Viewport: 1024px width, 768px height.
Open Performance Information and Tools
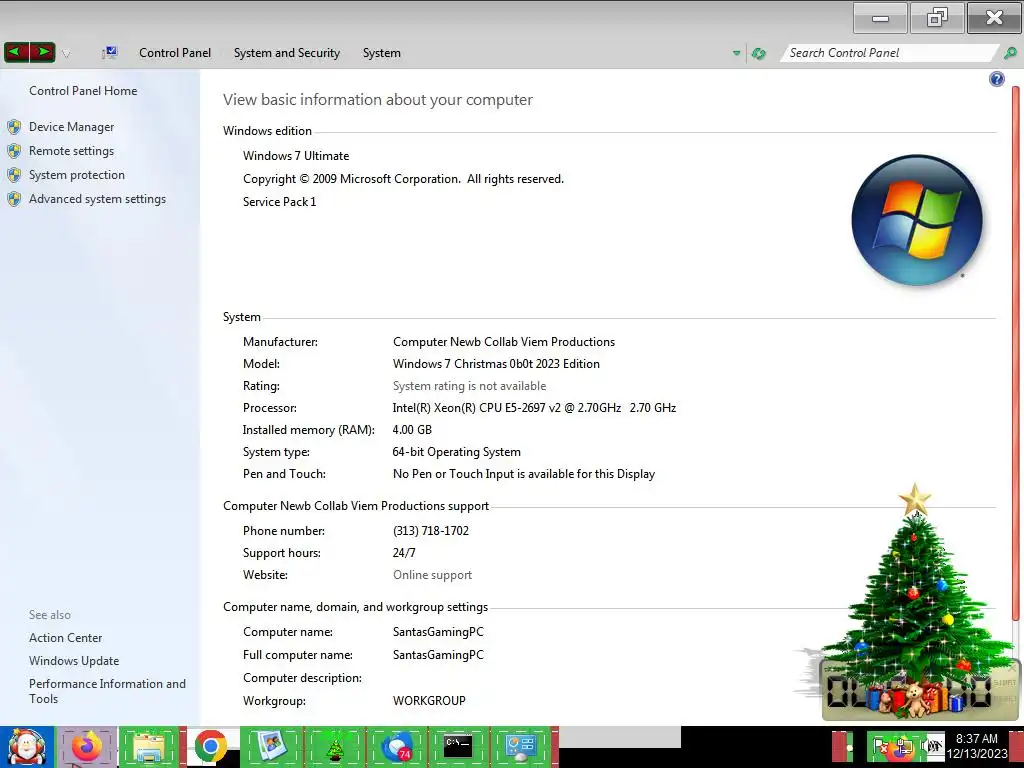coord(107,691)
